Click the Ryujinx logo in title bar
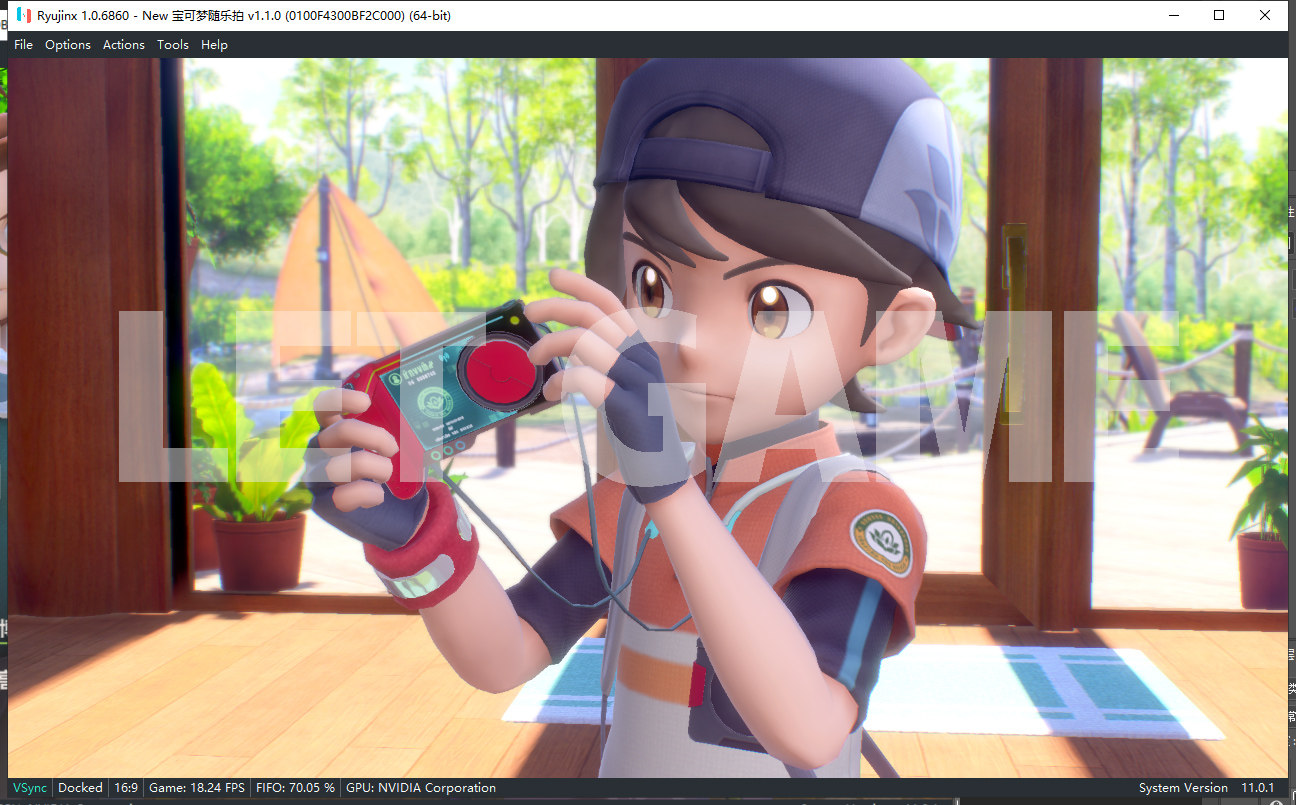 pyautogui.click(x=23, y=15)
